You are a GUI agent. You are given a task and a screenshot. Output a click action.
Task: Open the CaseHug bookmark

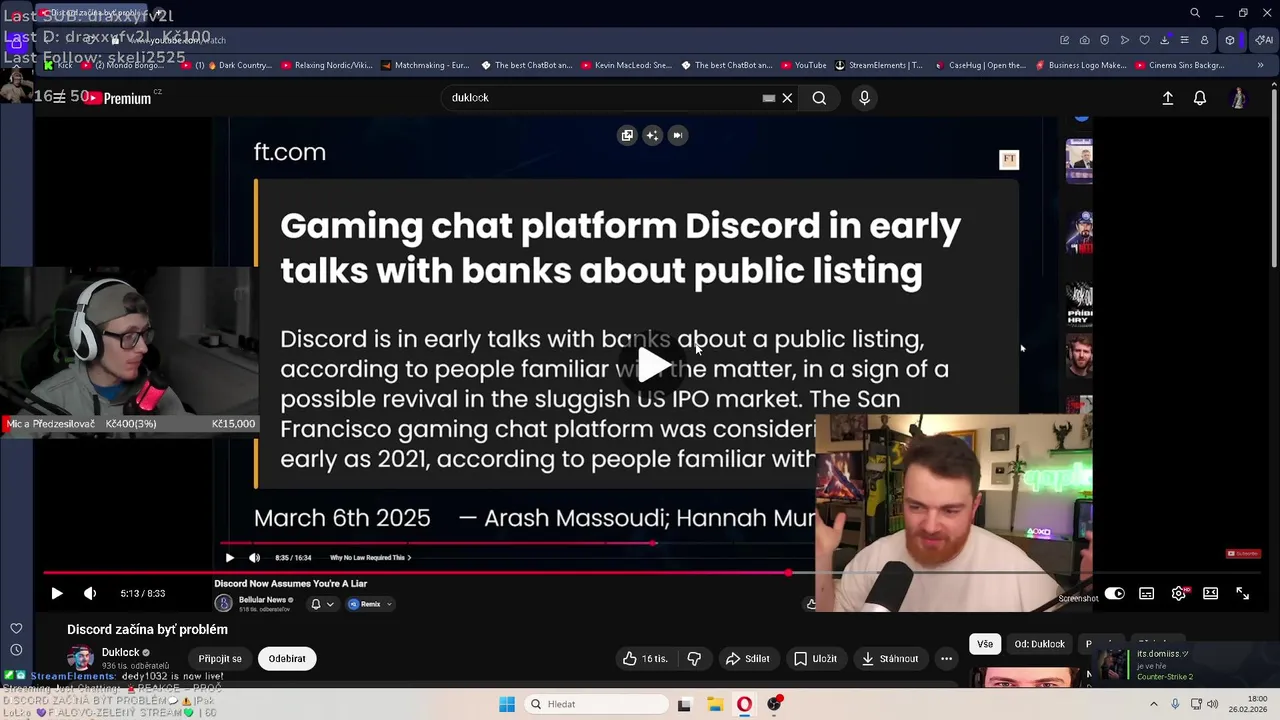pos(980,65)
